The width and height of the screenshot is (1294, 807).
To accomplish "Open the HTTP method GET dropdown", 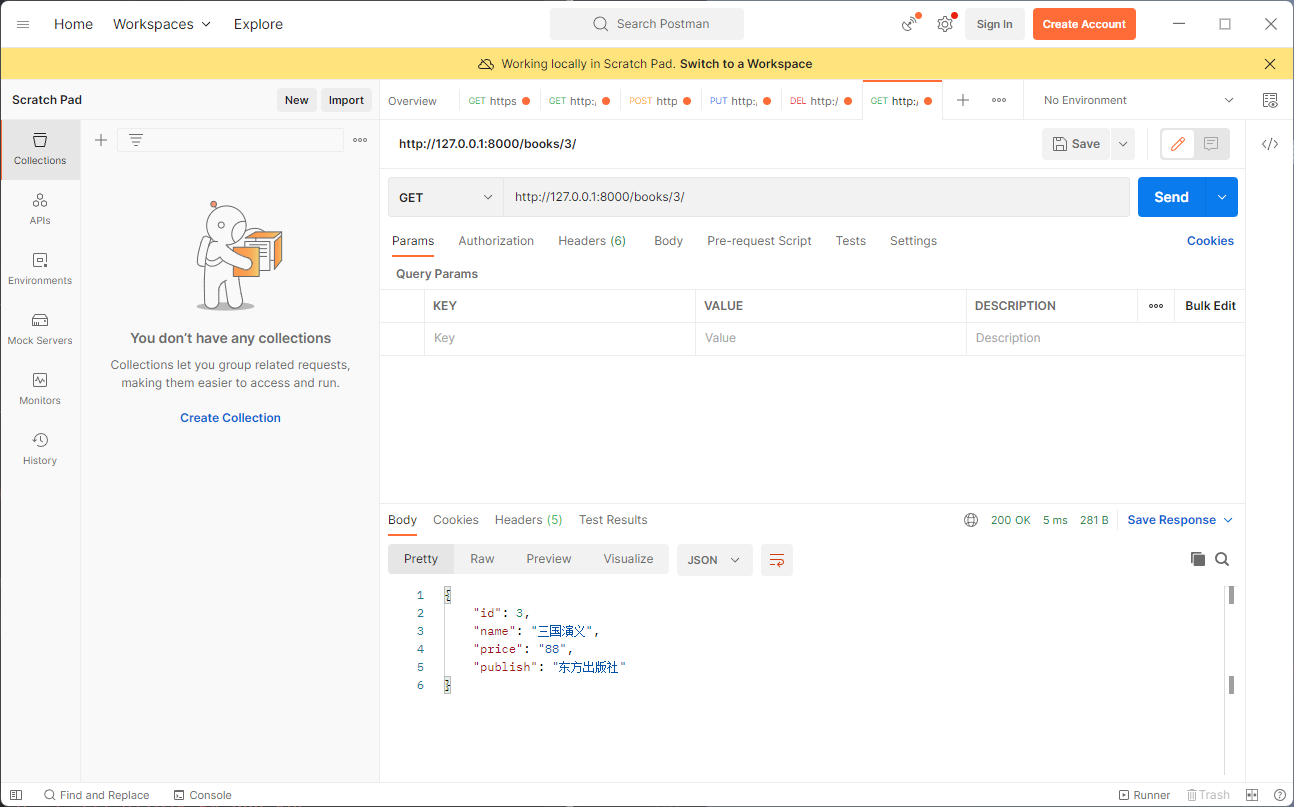I will (x=446, y=197).
